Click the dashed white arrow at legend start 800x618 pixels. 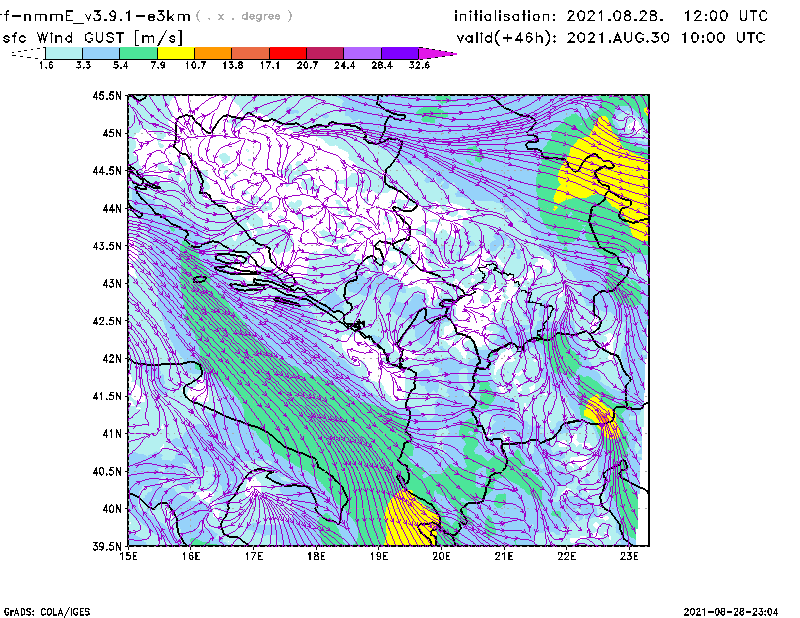[28, 53]
